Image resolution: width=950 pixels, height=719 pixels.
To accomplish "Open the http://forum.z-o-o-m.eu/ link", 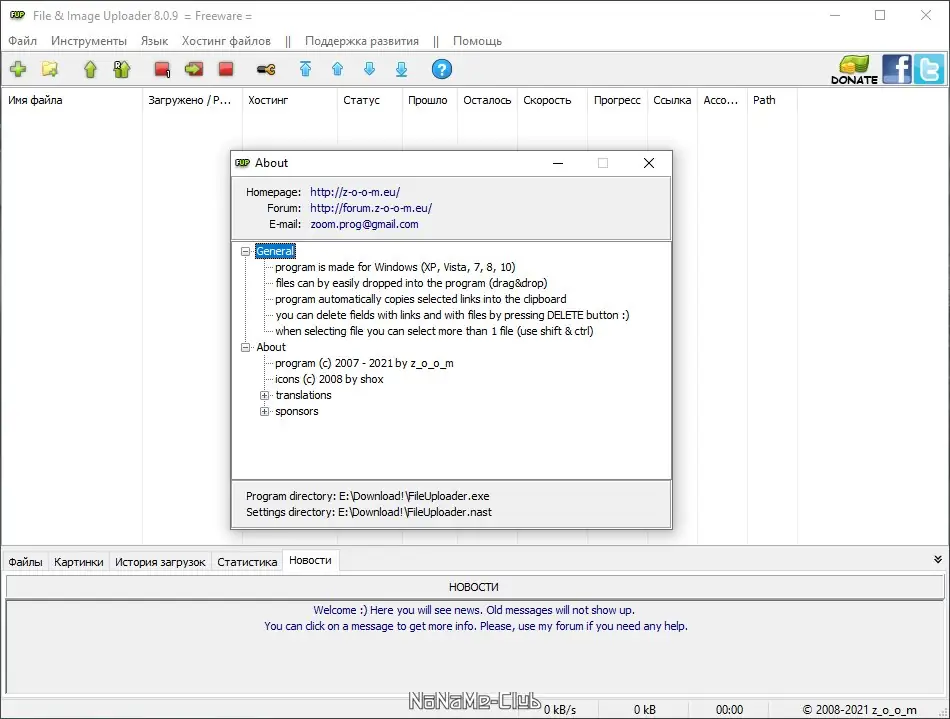I will point(370,208).
